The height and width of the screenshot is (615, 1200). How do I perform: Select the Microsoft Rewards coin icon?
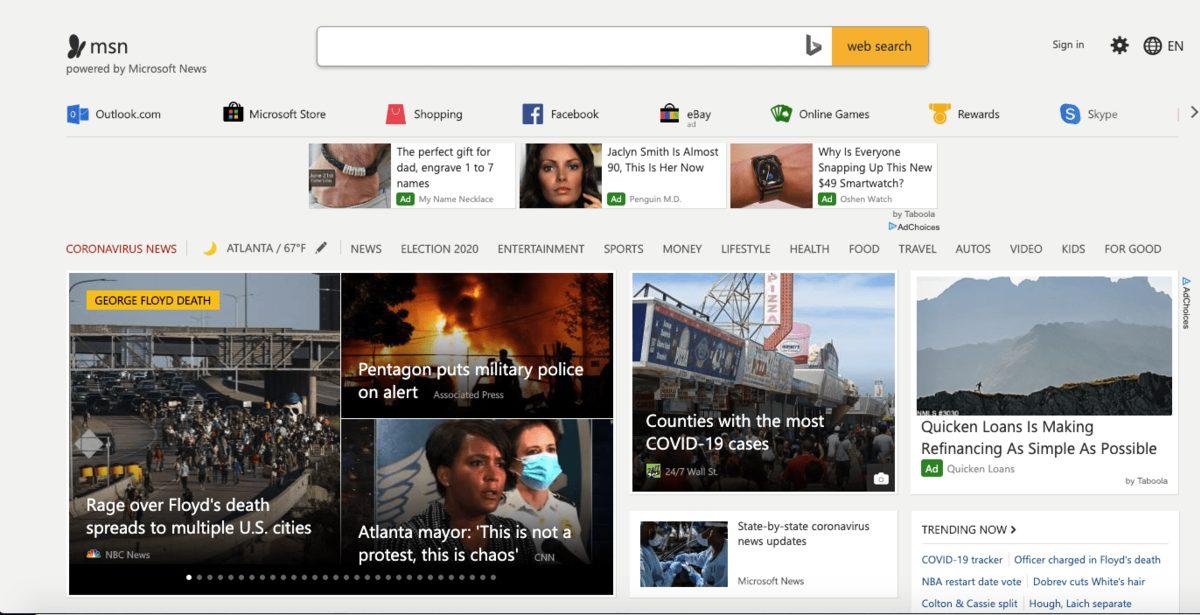pos(938,113)
